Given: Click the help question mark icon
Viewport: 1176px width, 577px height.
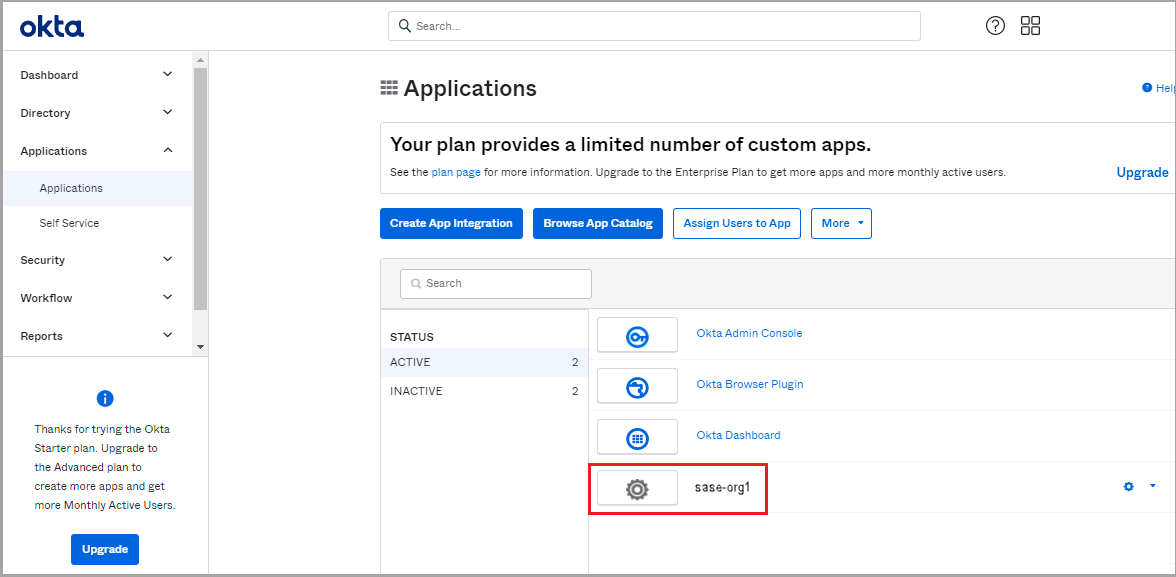Looking at the screenshot, I should [x=995, y=25].
